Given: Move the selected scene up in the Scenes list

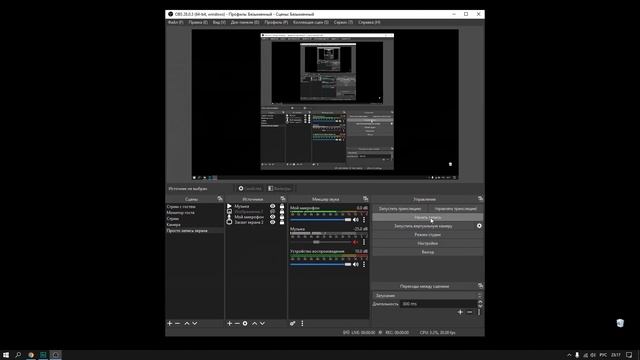Looking at the screenshot, I should click(187, 323).
